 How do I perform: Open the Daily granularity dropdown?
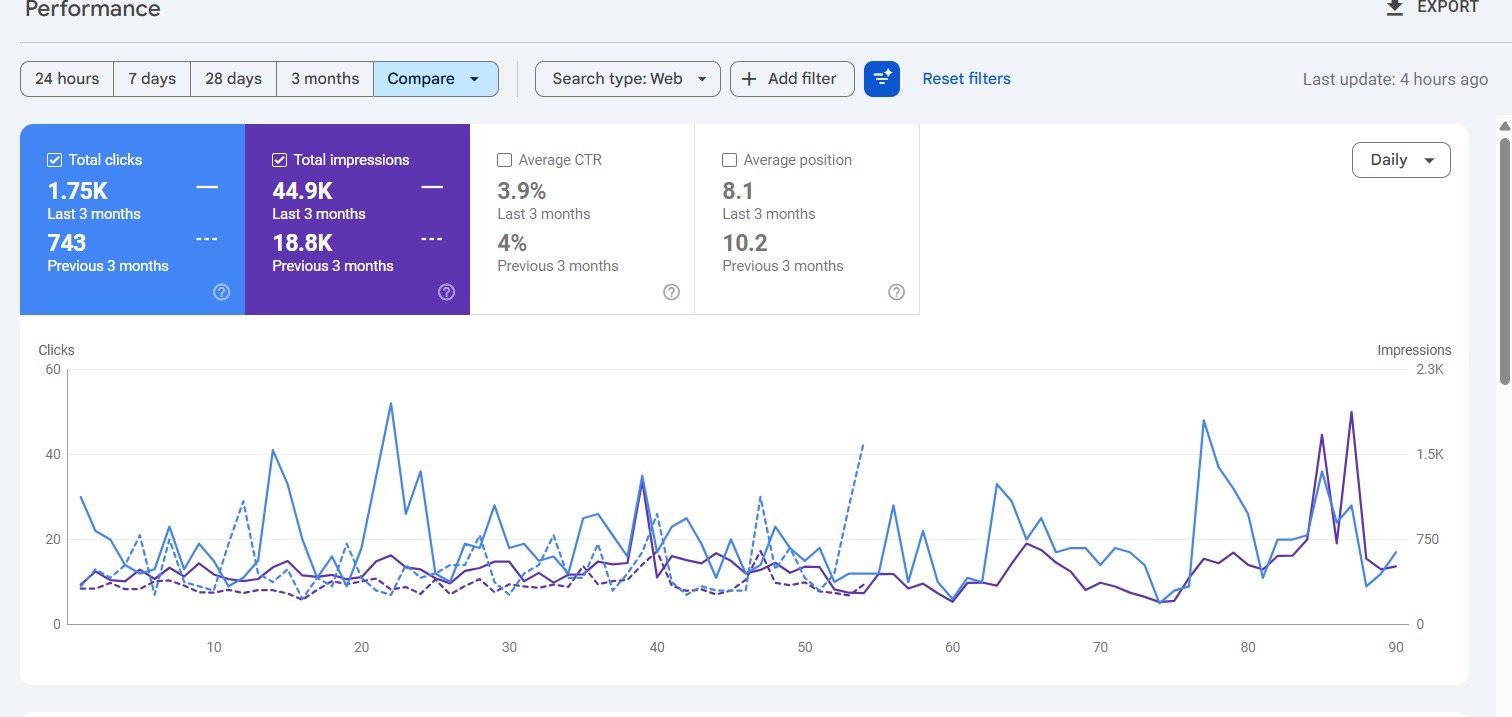coord(1400,160)
